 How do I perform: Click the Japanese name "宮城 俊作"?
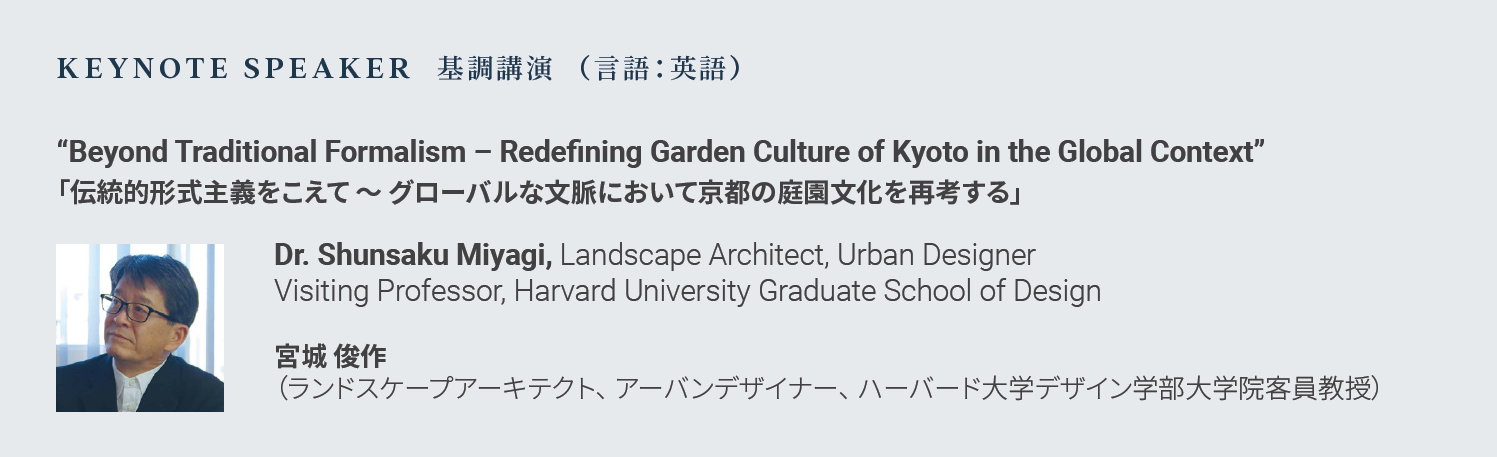[330, 355]
